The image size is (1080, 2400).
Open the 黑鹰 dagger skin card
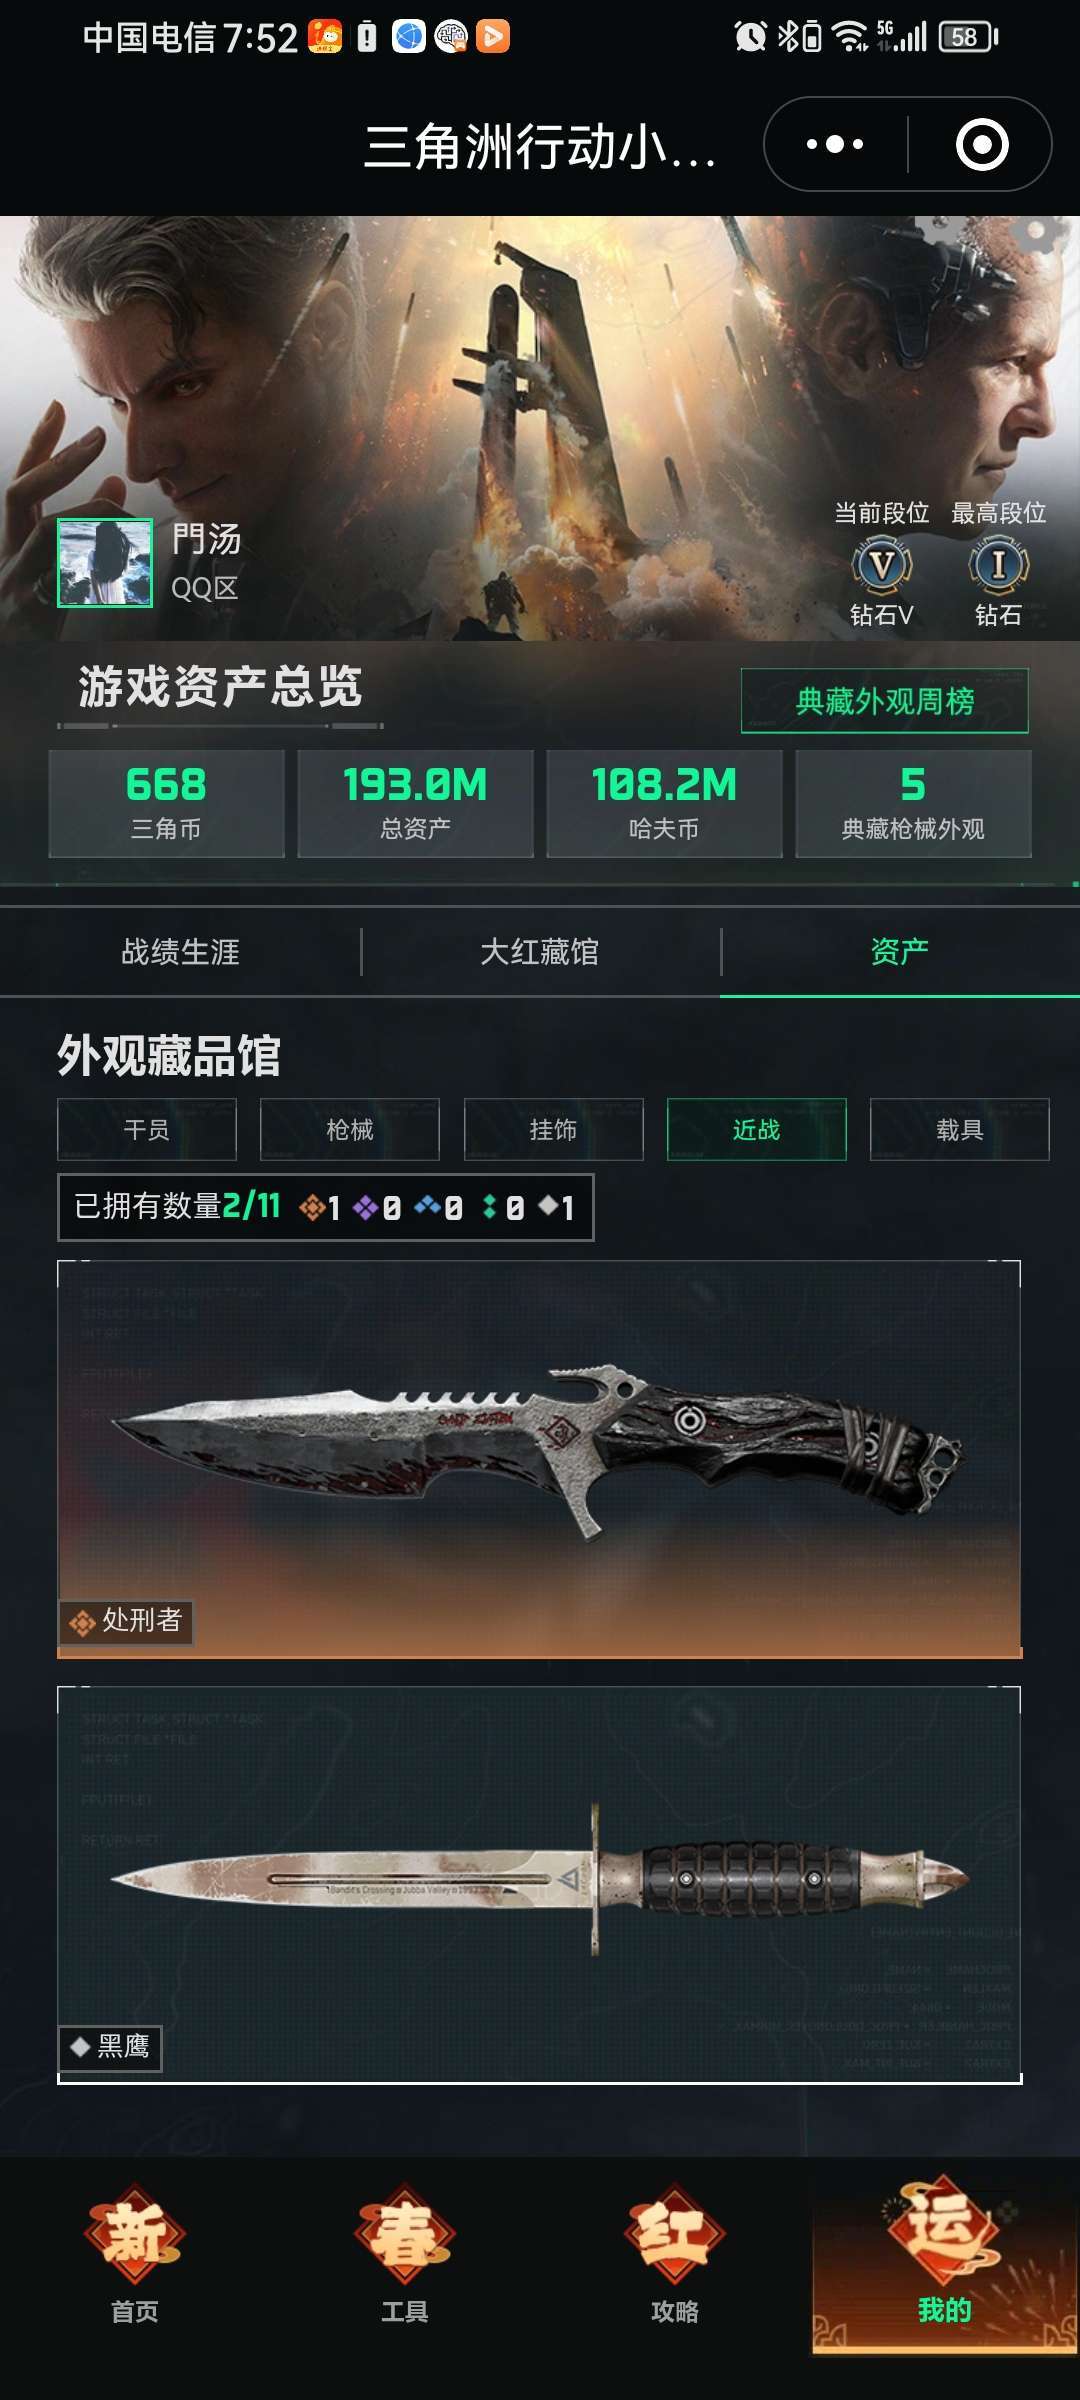pyautogui.click(x=539, y=1885)
